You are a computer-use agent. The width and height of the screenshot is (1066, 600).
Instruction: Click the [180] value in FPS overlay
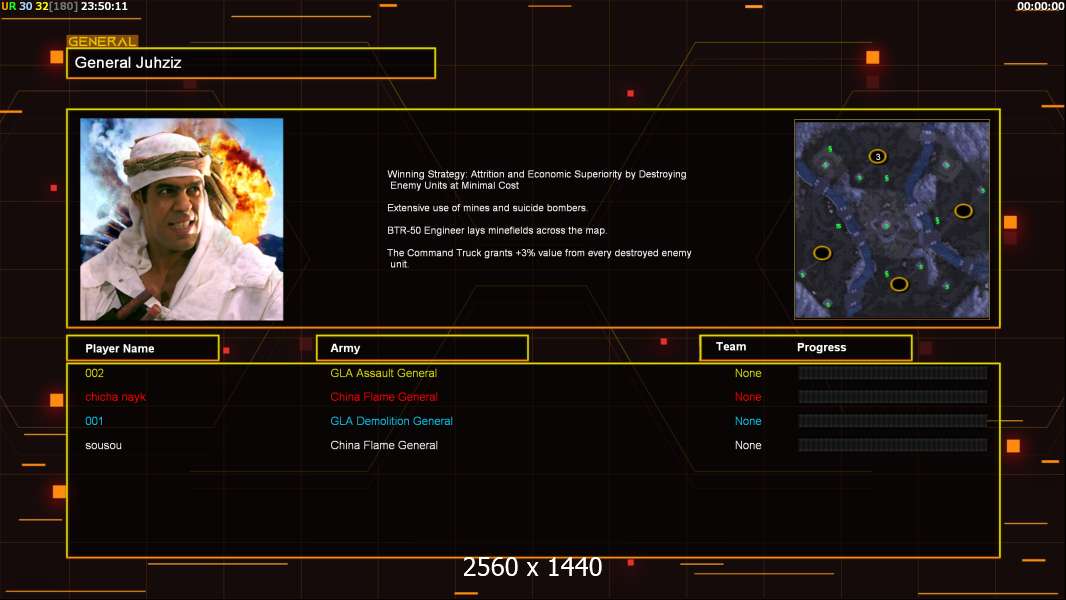(63, 6)
